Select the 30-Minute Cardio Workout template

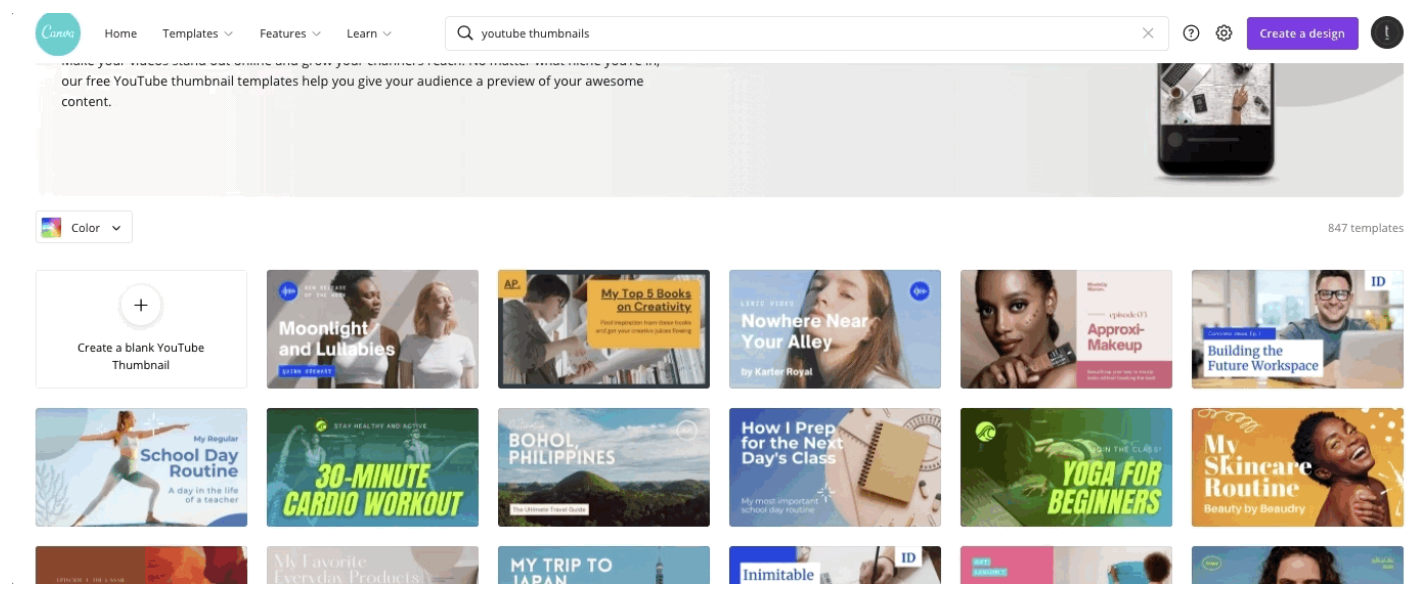click(x=372, y=467)
